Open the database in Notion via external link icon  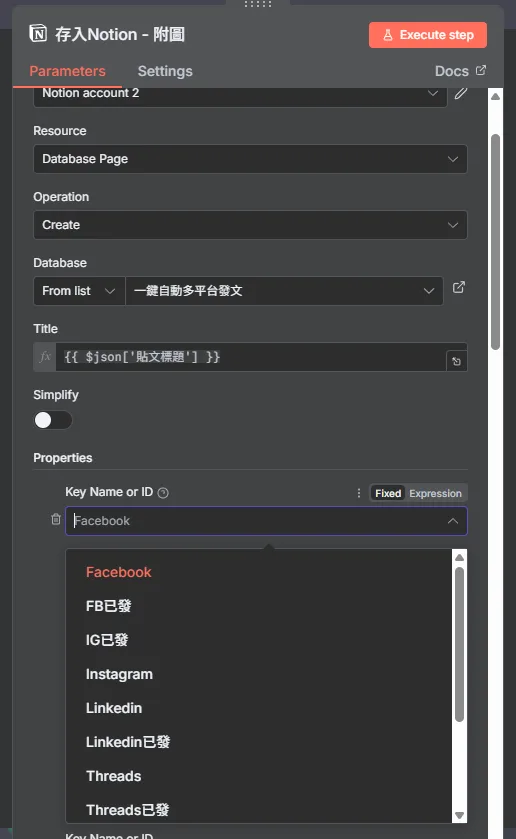(459, 287)
